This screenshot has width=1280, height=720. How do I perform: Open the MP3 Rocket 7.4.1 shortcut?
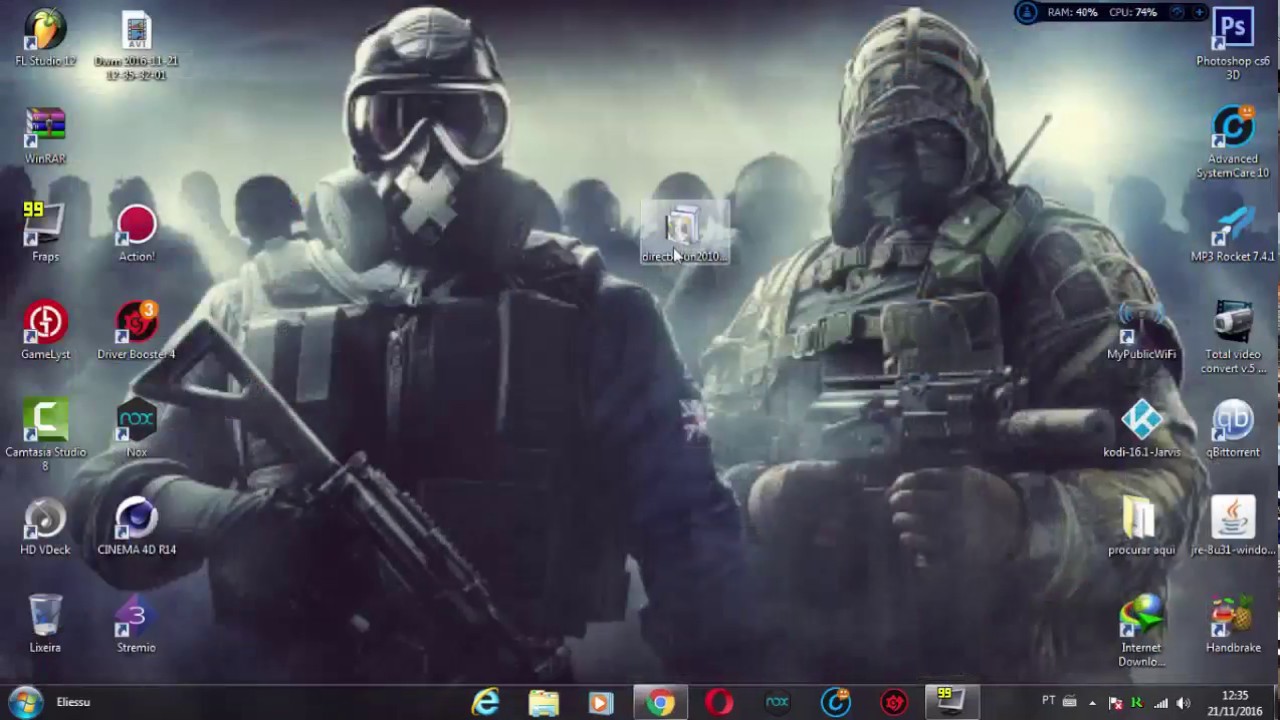tap(1233, 233)
